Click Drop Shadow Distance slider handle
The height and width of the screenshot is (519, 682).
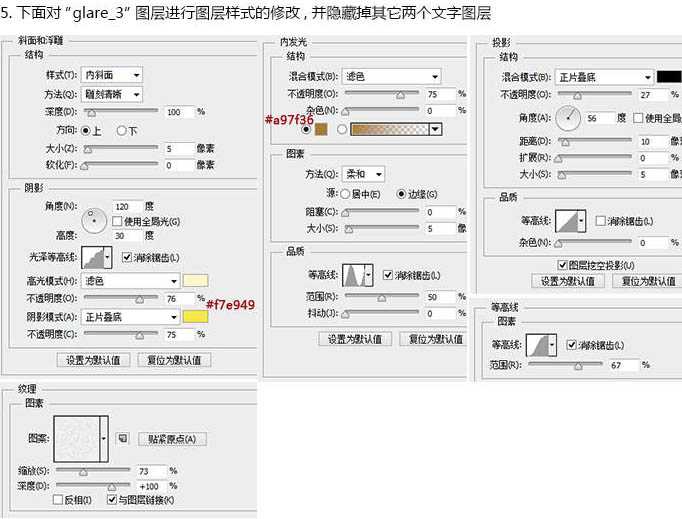565,143
